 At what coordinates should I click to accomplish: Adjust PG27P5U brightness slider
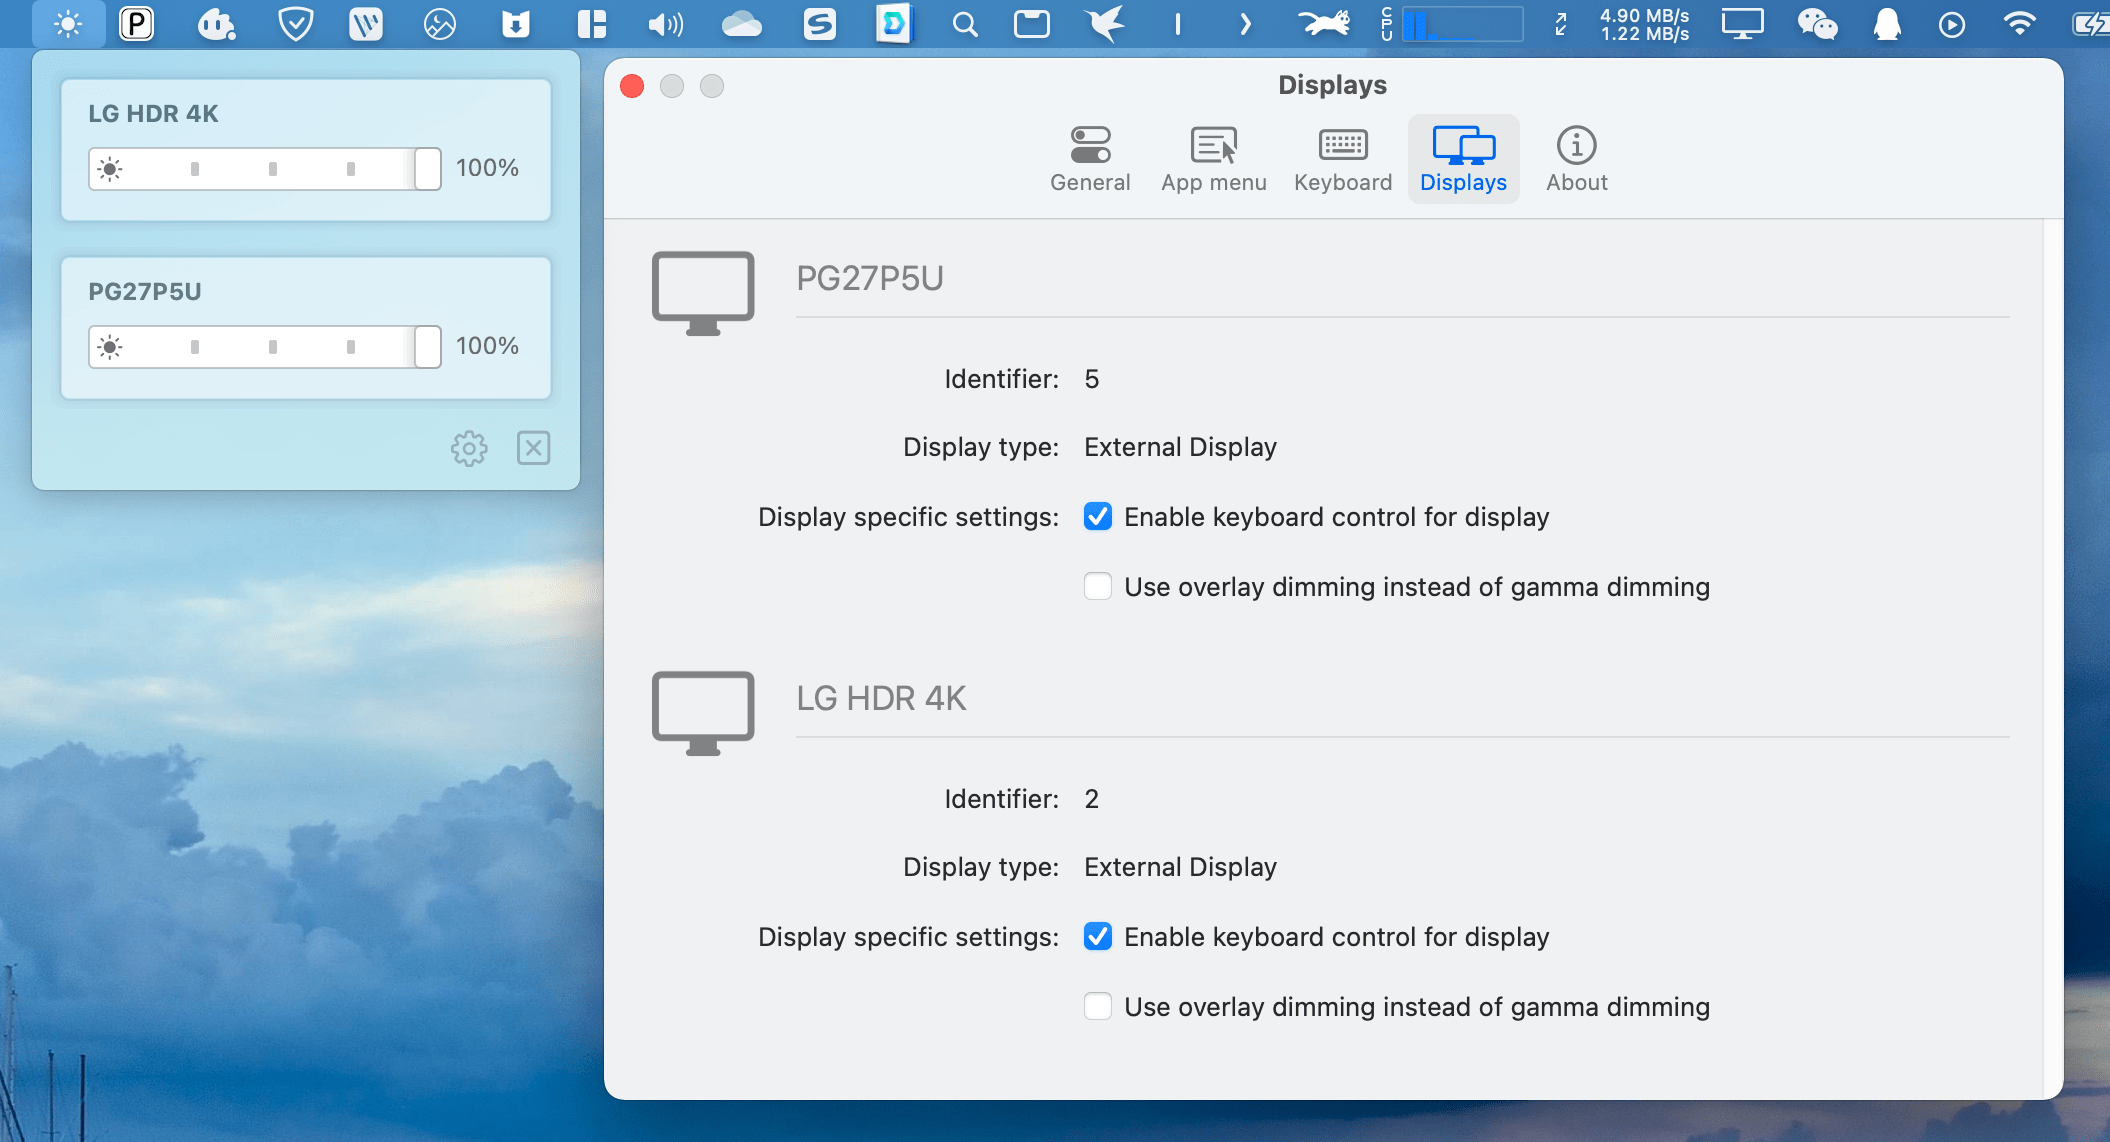(x=265, y=346)
